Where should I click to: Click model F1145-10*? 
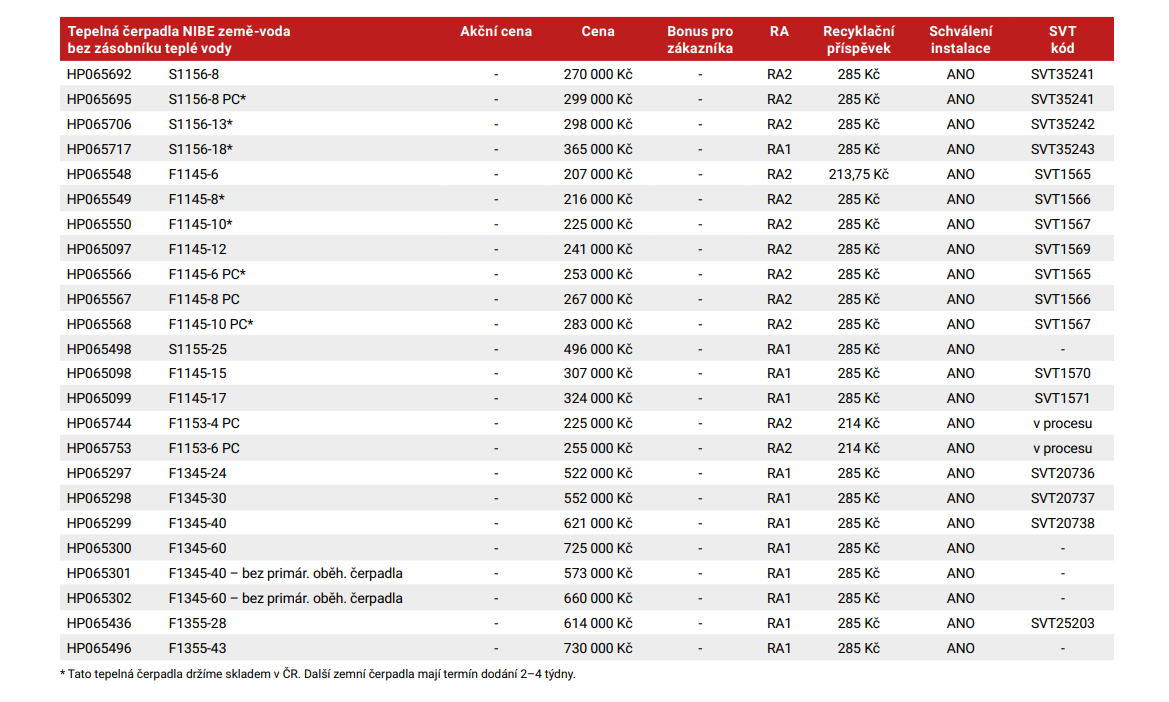(201, 224)
